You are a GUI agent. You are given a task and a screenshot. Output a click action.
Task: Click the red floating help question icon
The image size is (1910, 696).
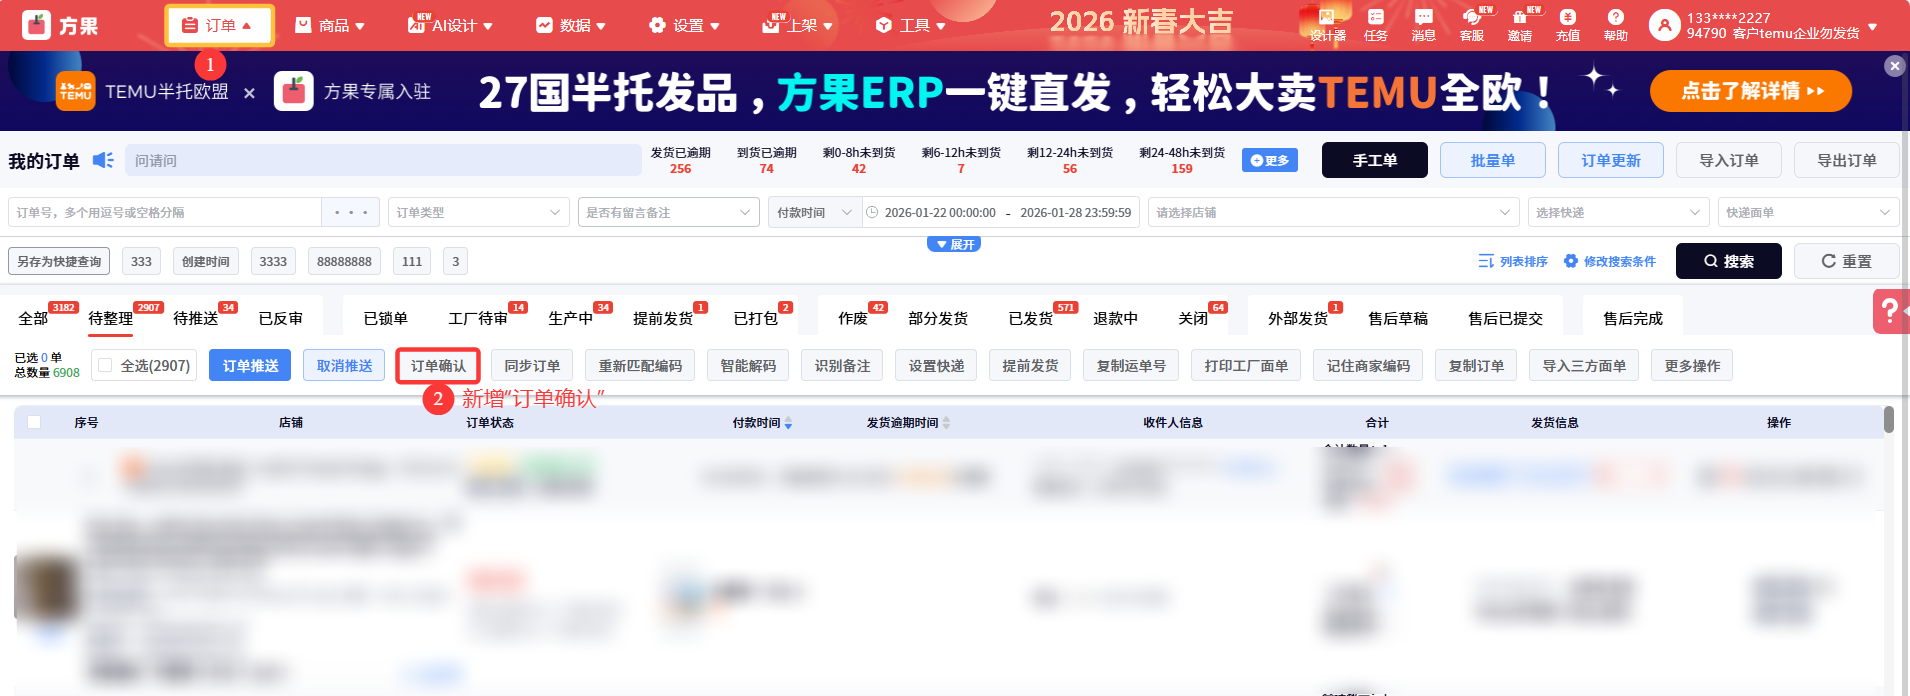click(x=1890, y=311)
